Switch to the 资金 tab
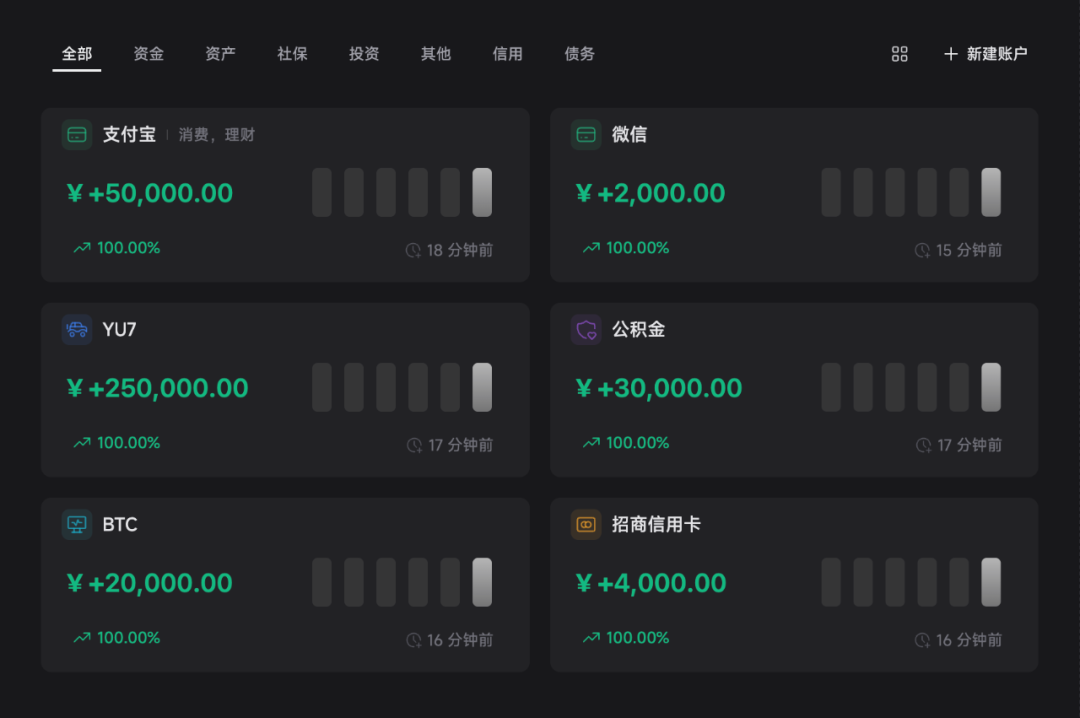This screenshot has height=718, width=1080. tap(148, 54)
